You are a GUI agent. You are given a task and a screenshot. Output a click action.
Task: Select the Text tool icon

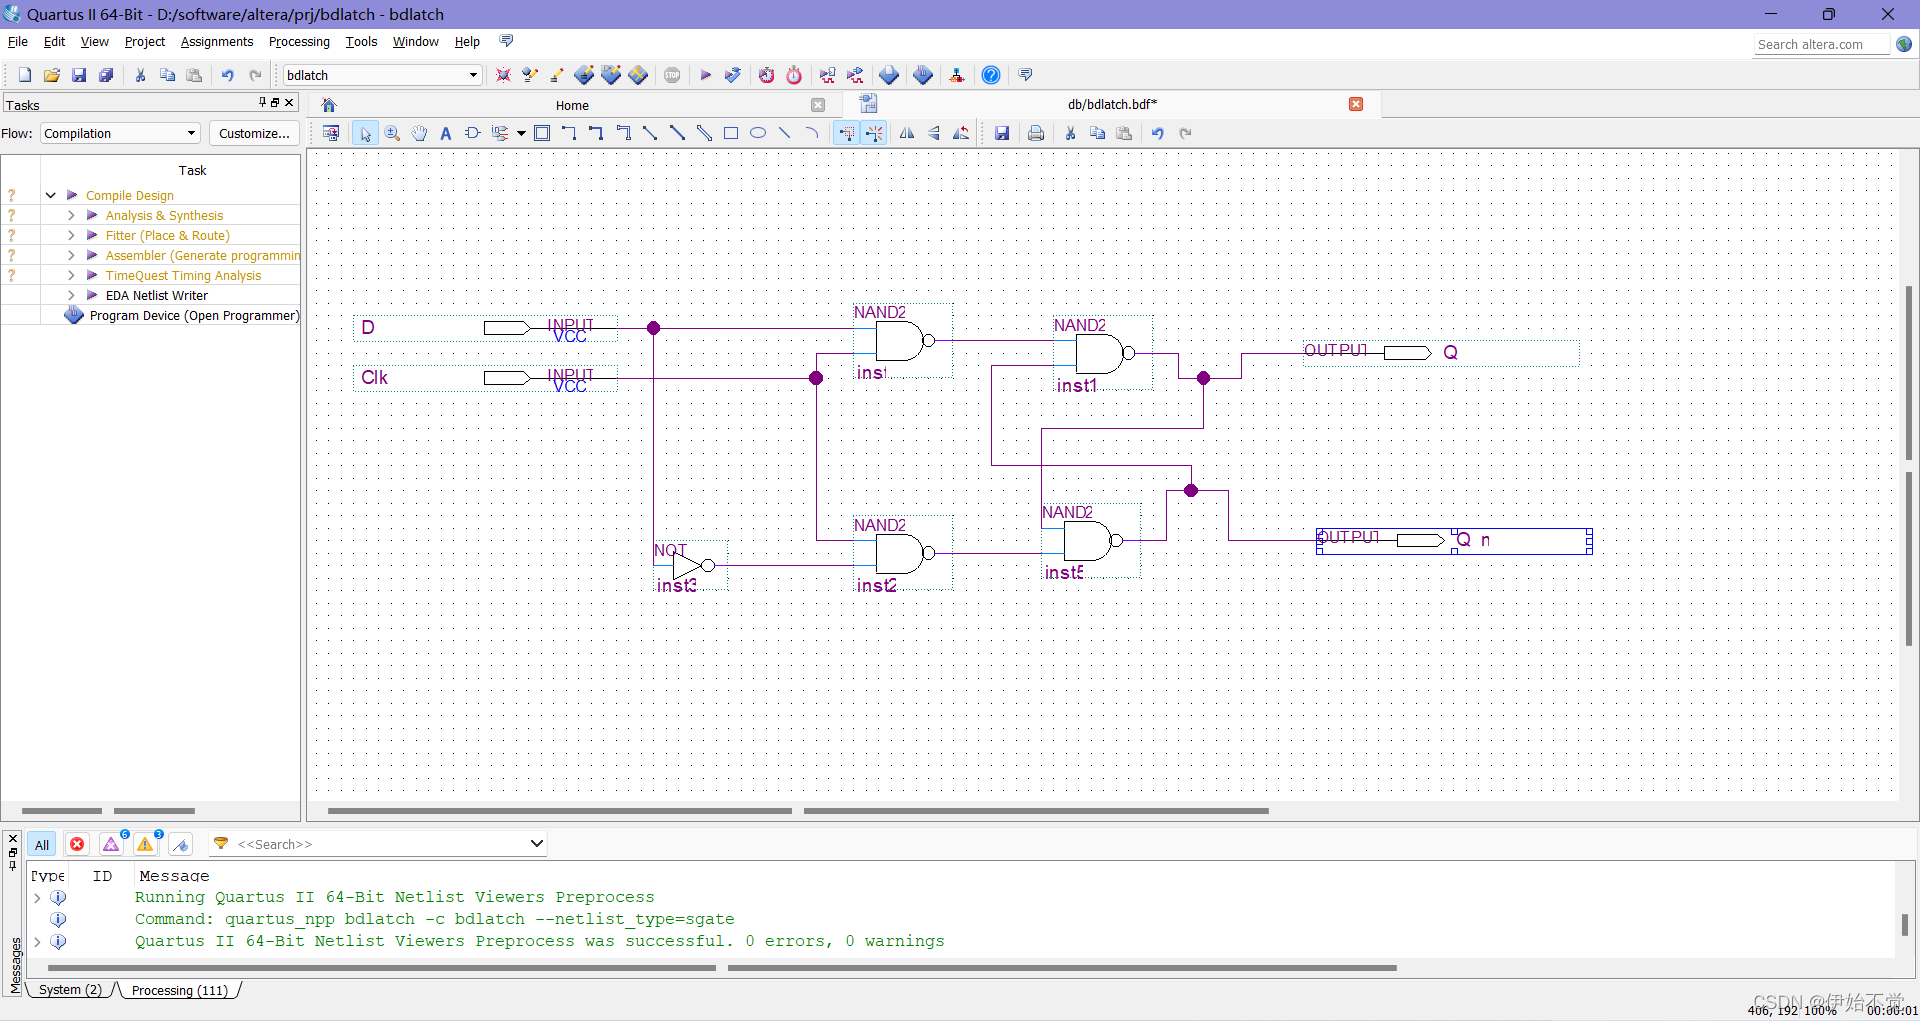[x=446, y=133]
